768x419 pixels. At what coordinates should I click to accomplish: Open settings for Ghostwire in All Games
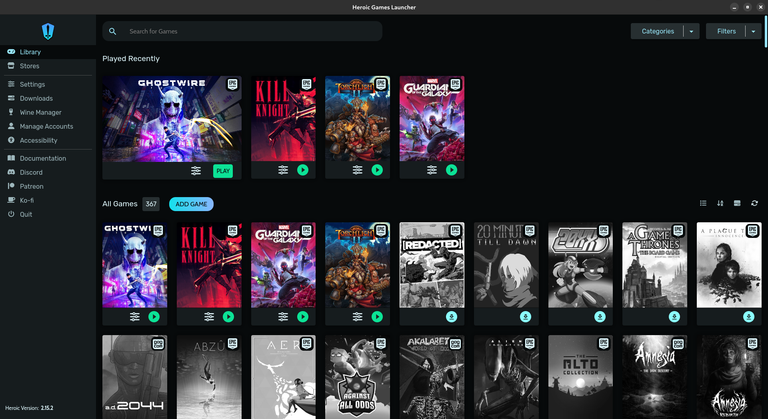(135, 317)
